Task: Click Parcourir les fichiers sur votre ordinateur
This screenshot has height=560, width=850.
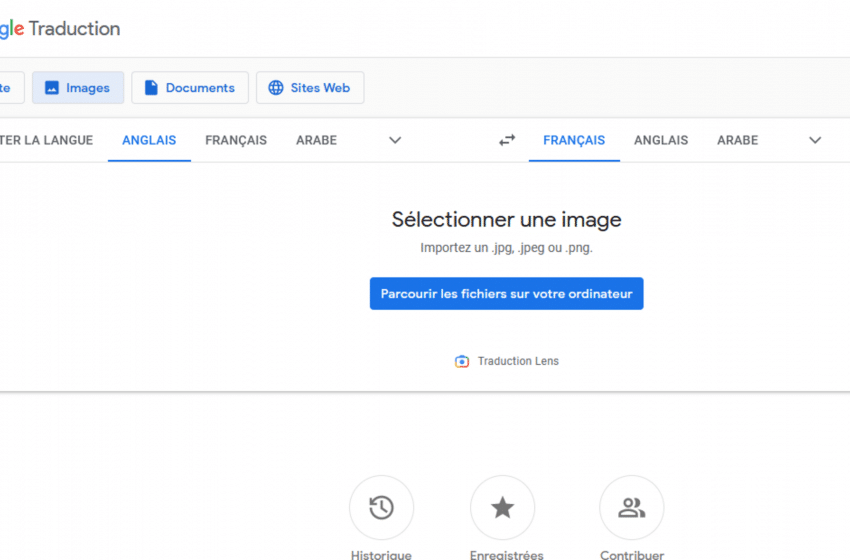Action: [x=506, y=294]
